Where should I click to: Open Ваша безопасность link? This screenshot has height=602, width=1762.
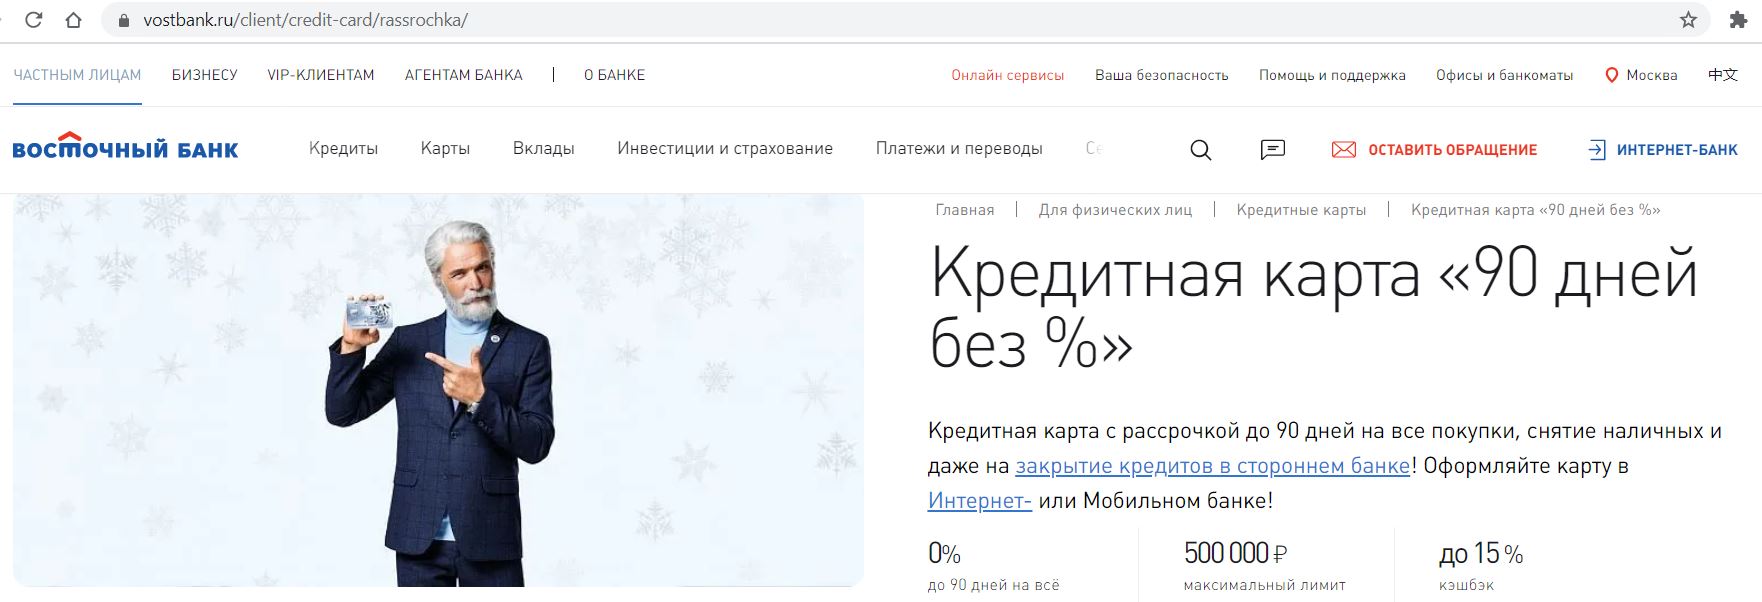point(1162,75)
